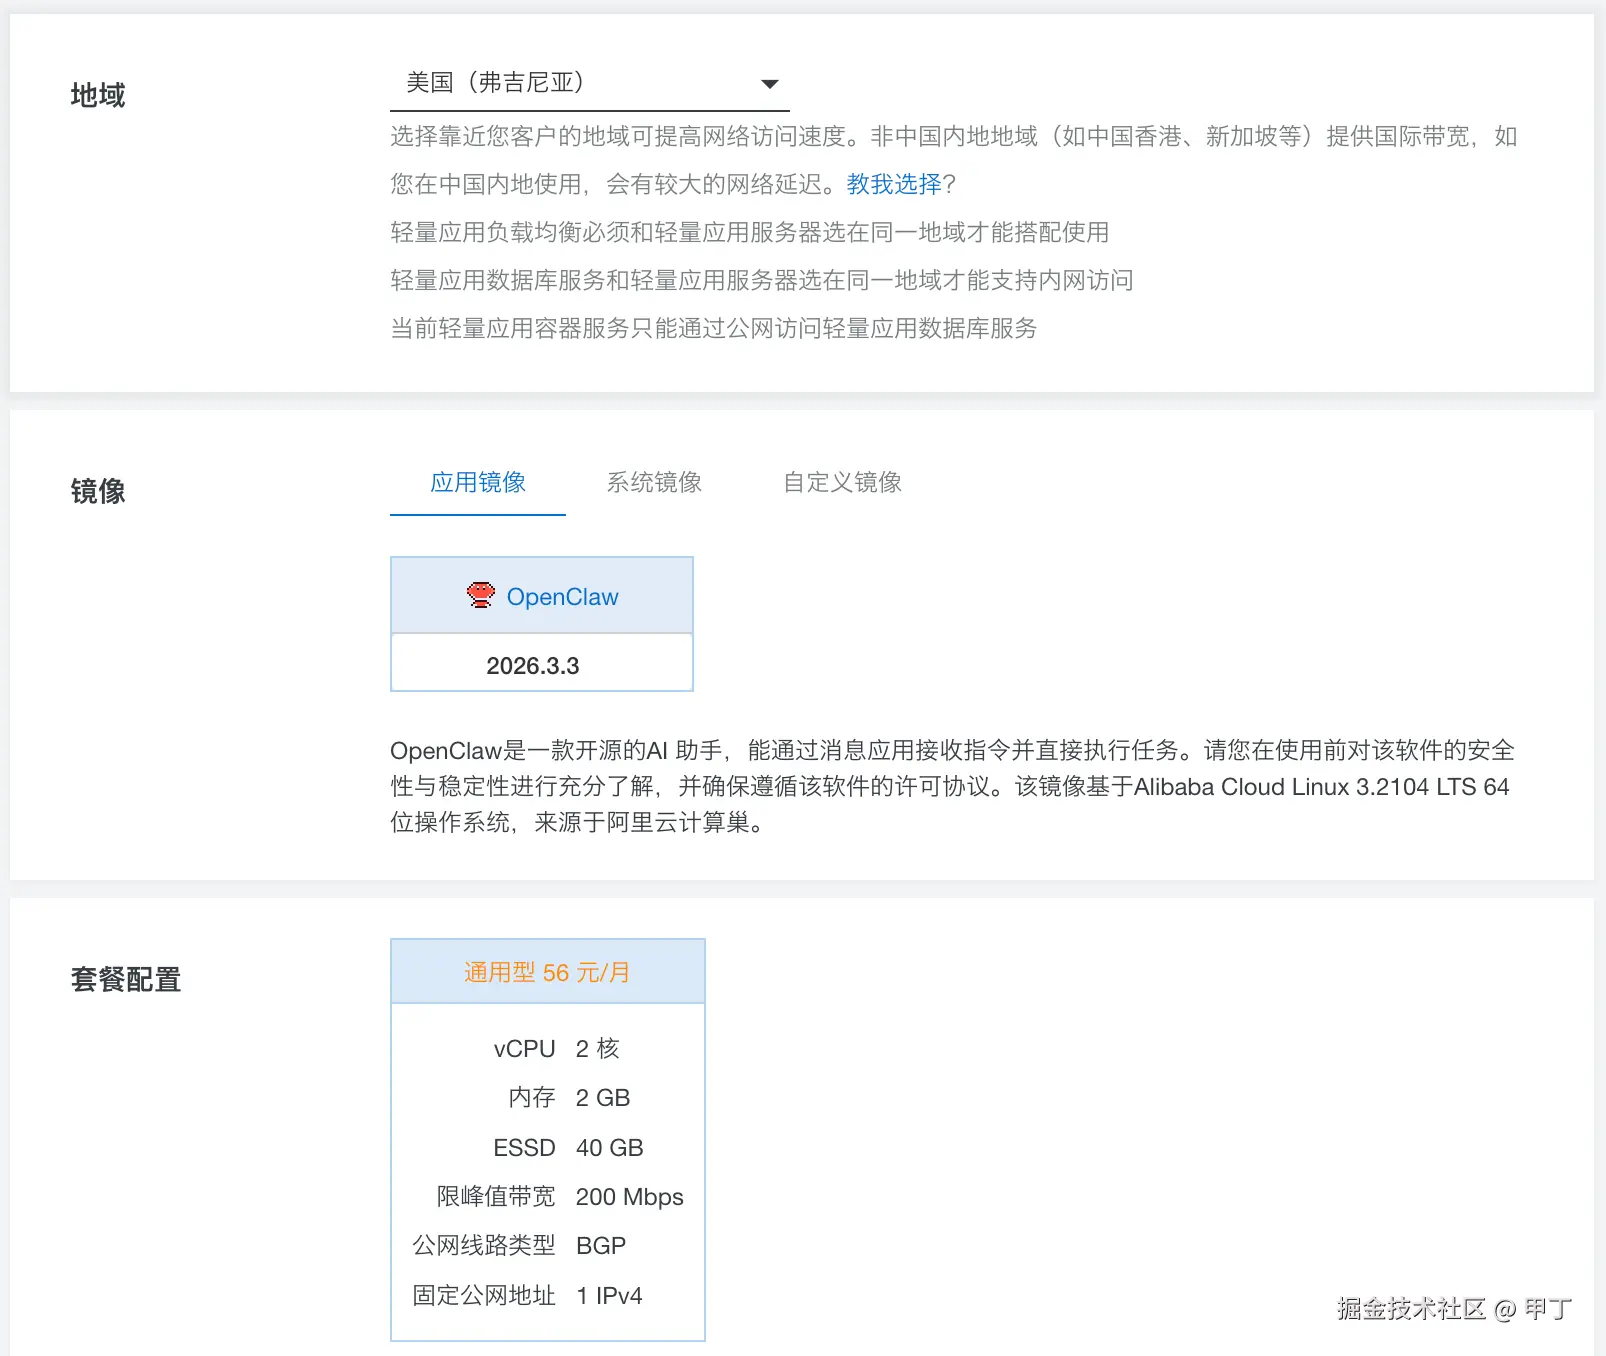Click the 地域 section label
Screen dimensions: 1606x1356
98,95
